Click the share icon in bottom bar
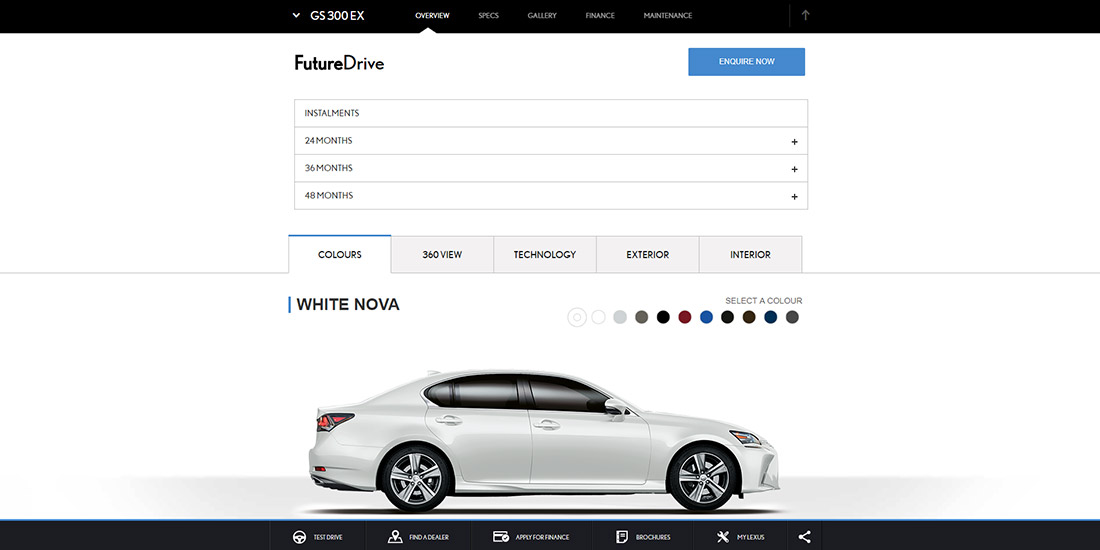 [805, 537]
